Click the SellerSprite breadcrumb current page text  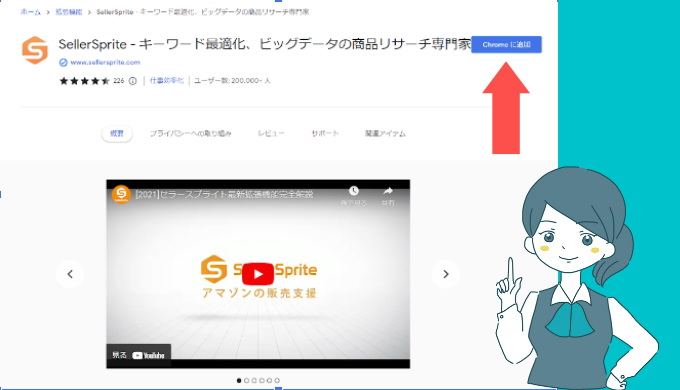(203, 12)
